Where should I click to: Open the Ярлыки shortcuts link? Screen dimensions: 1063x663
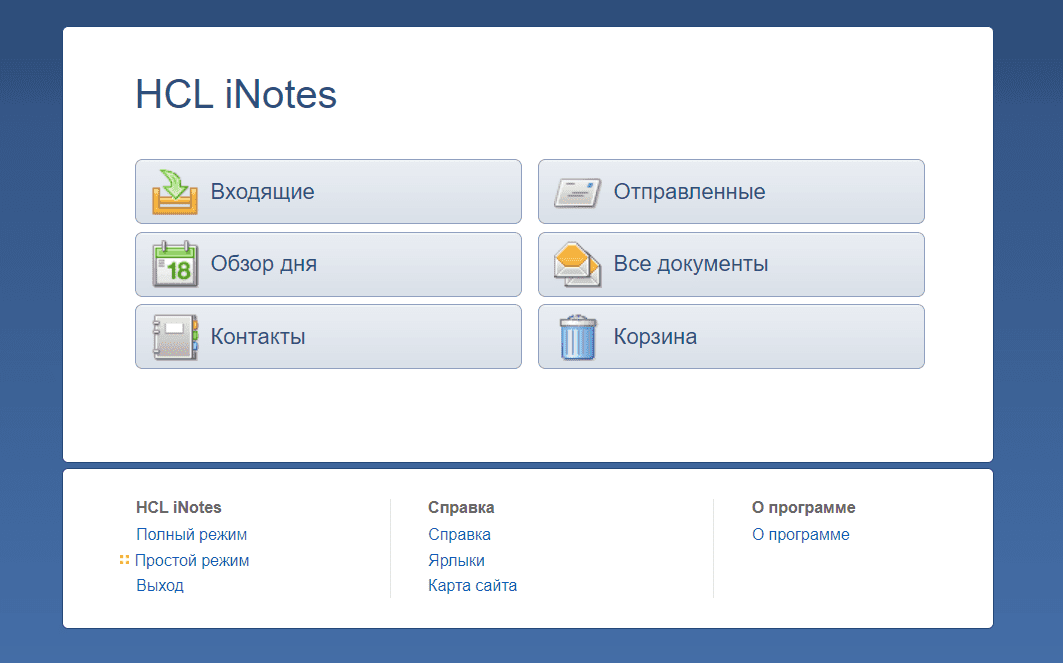(x=456, y=561)
